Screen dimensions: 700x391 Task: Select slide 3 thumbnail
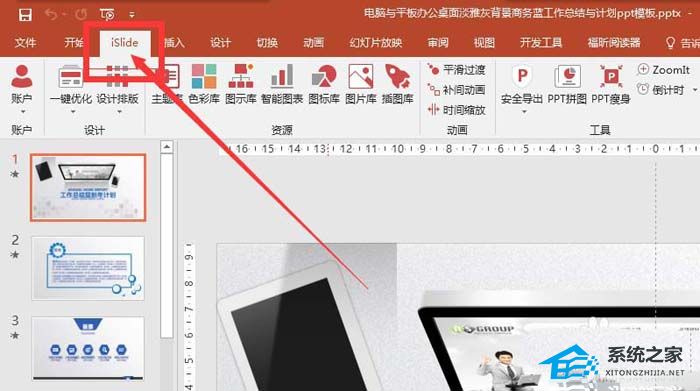[88, 348]
